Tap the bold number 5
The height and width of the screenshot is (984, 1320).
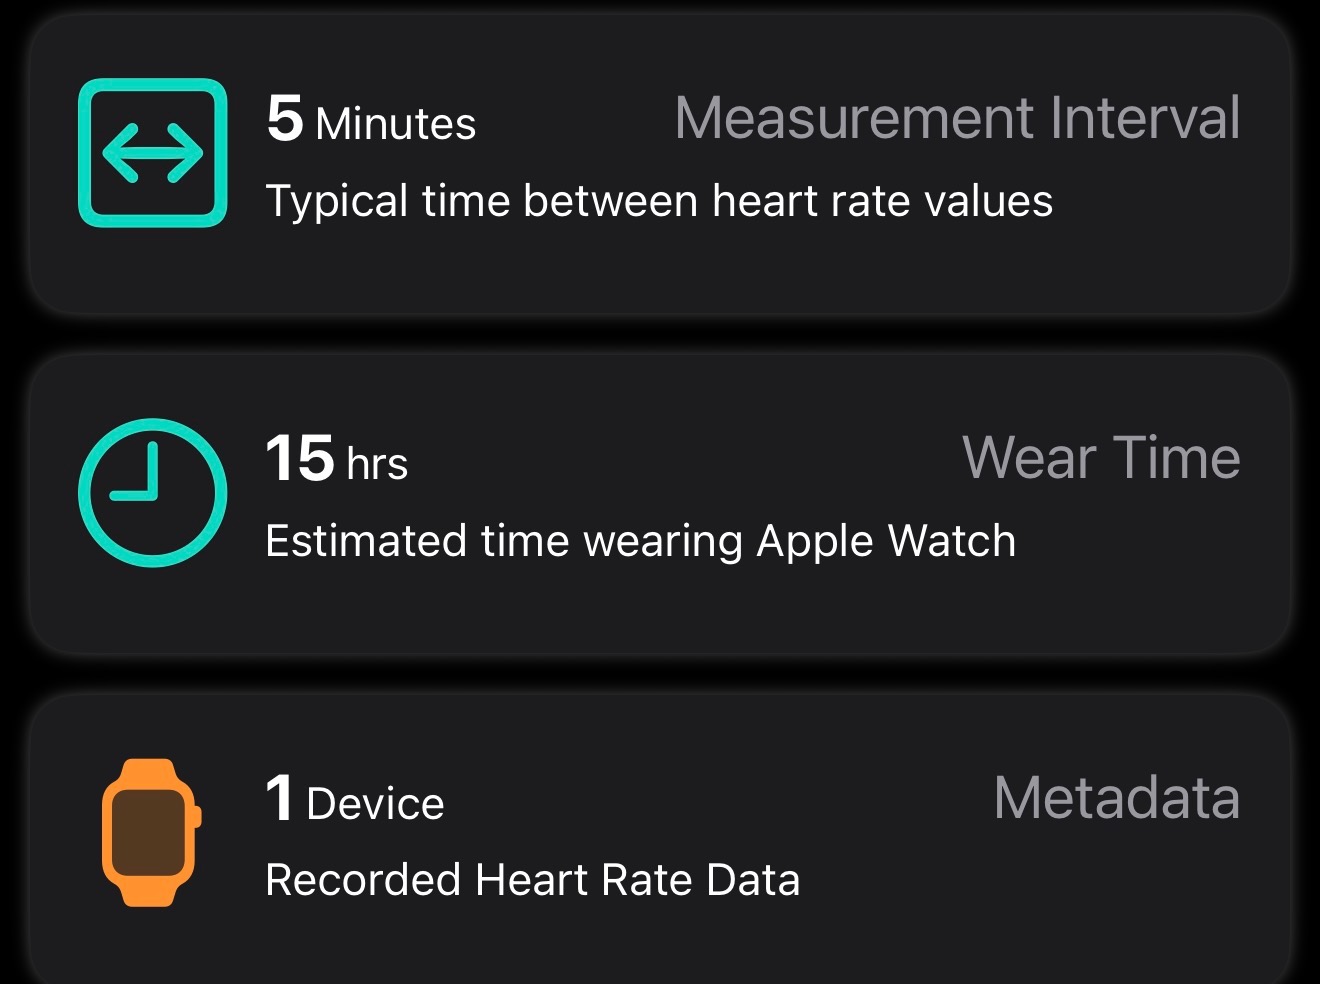(x=285, y=119)
